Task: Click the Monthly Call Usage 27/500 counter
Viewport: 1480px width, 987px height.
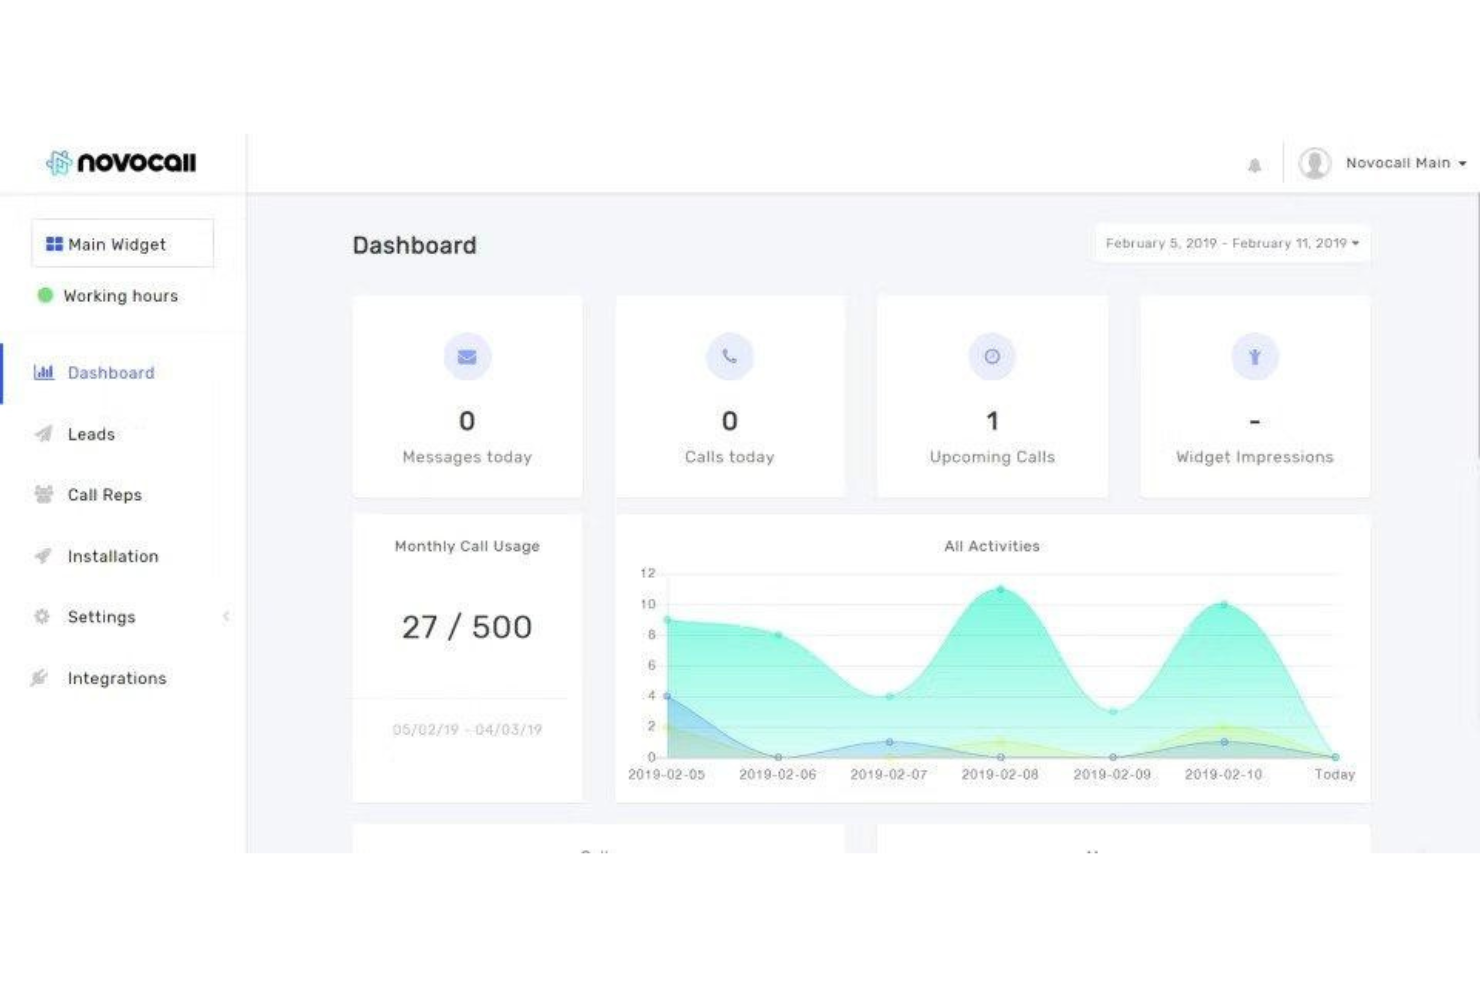Action: [x=466, y=626]
